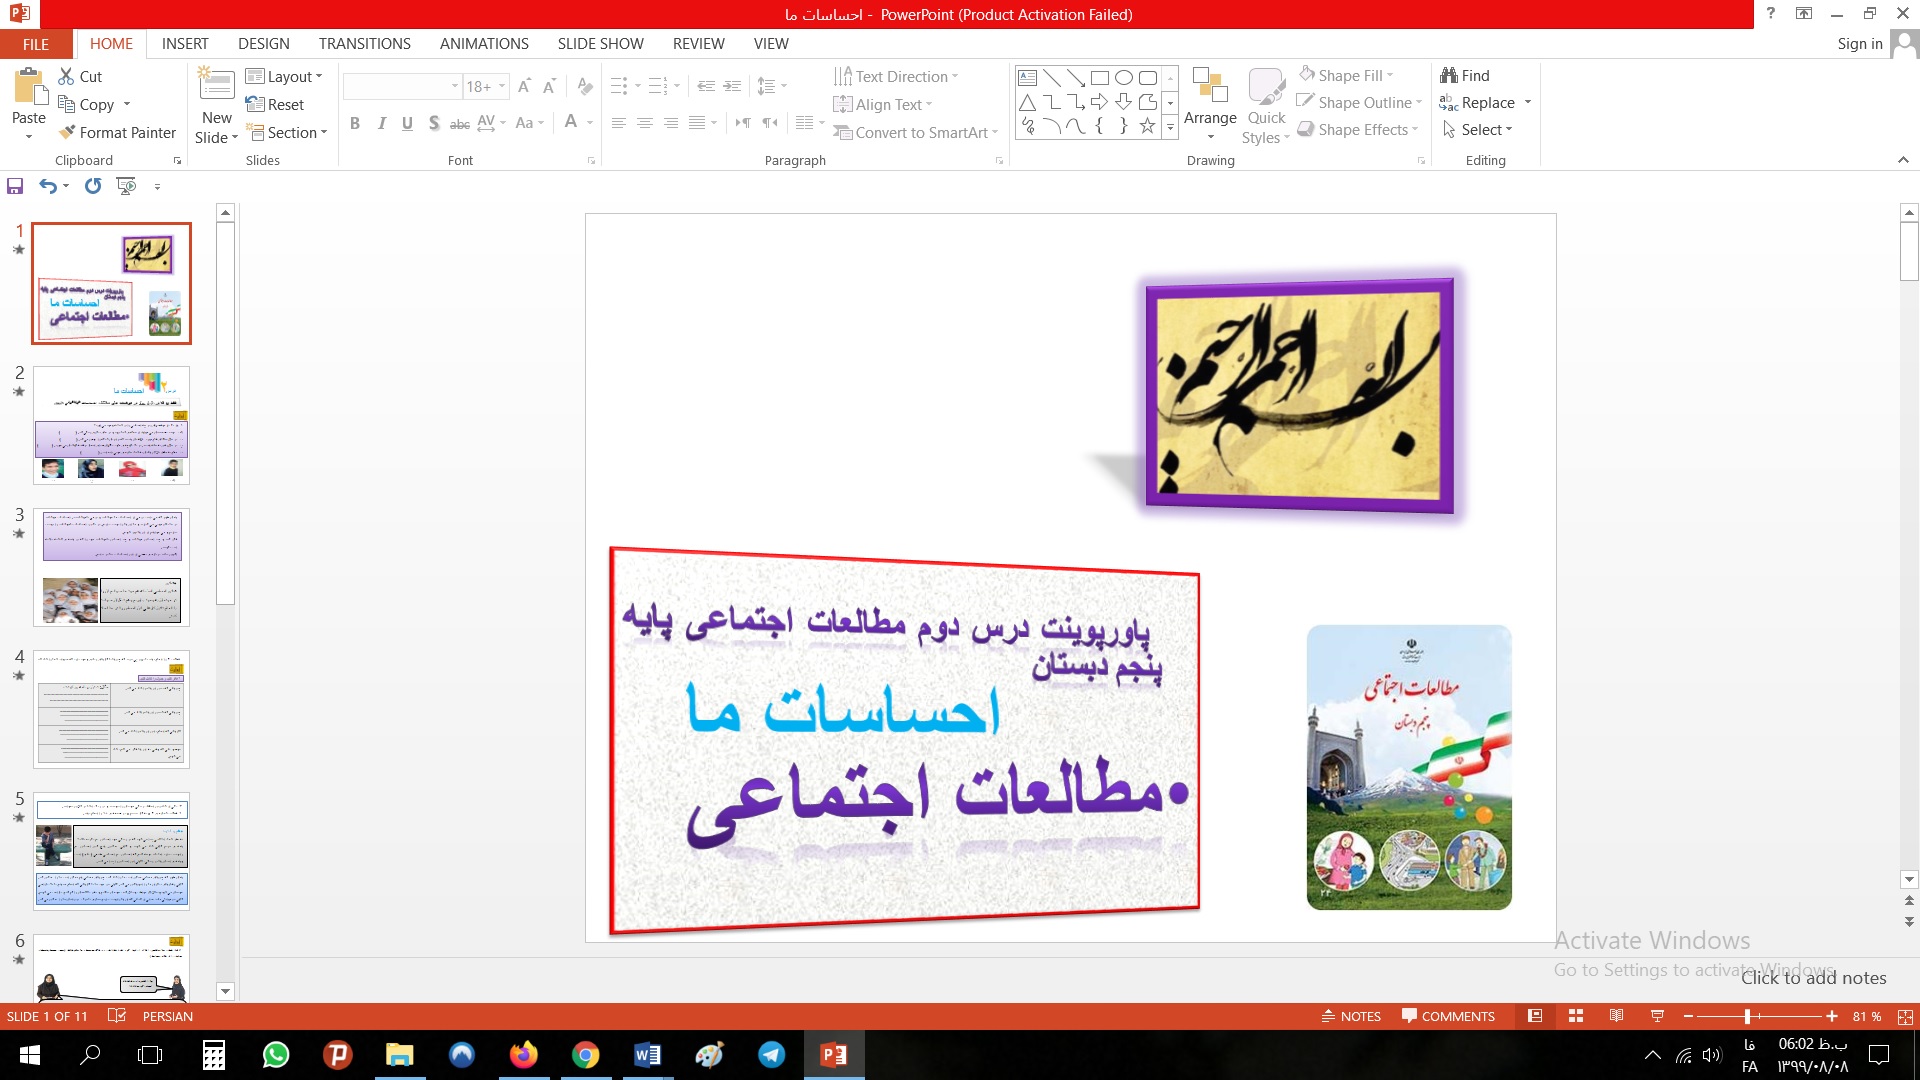Select the Arrange tool icon
Screen dimensions: 1920x1080
point(1210,86)
